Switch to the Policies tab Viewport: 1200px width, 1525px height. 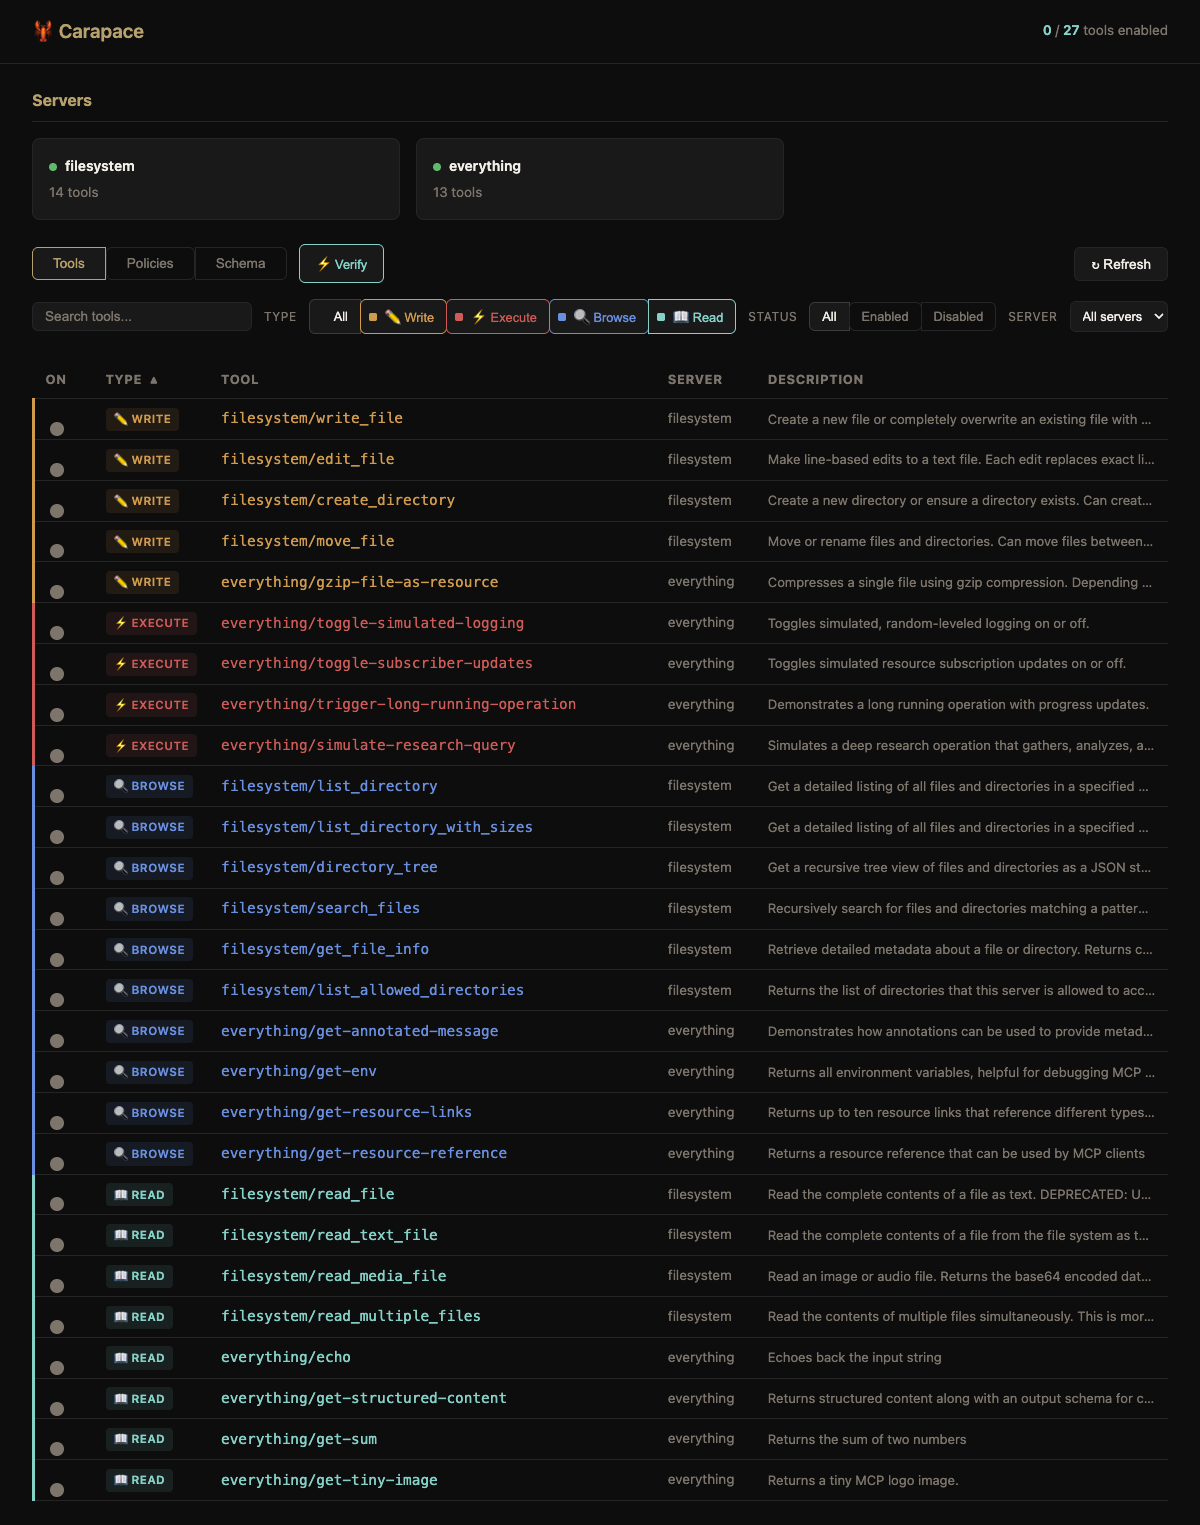click(x=150, y=264)
